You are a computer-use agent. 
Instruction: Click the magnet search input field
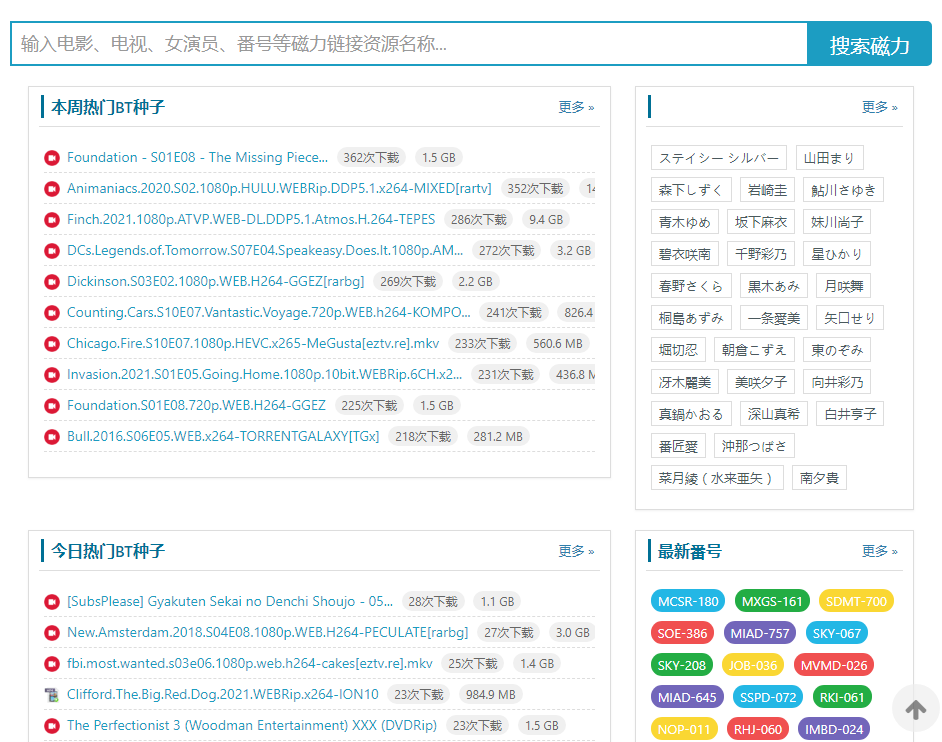click(409, 44)
